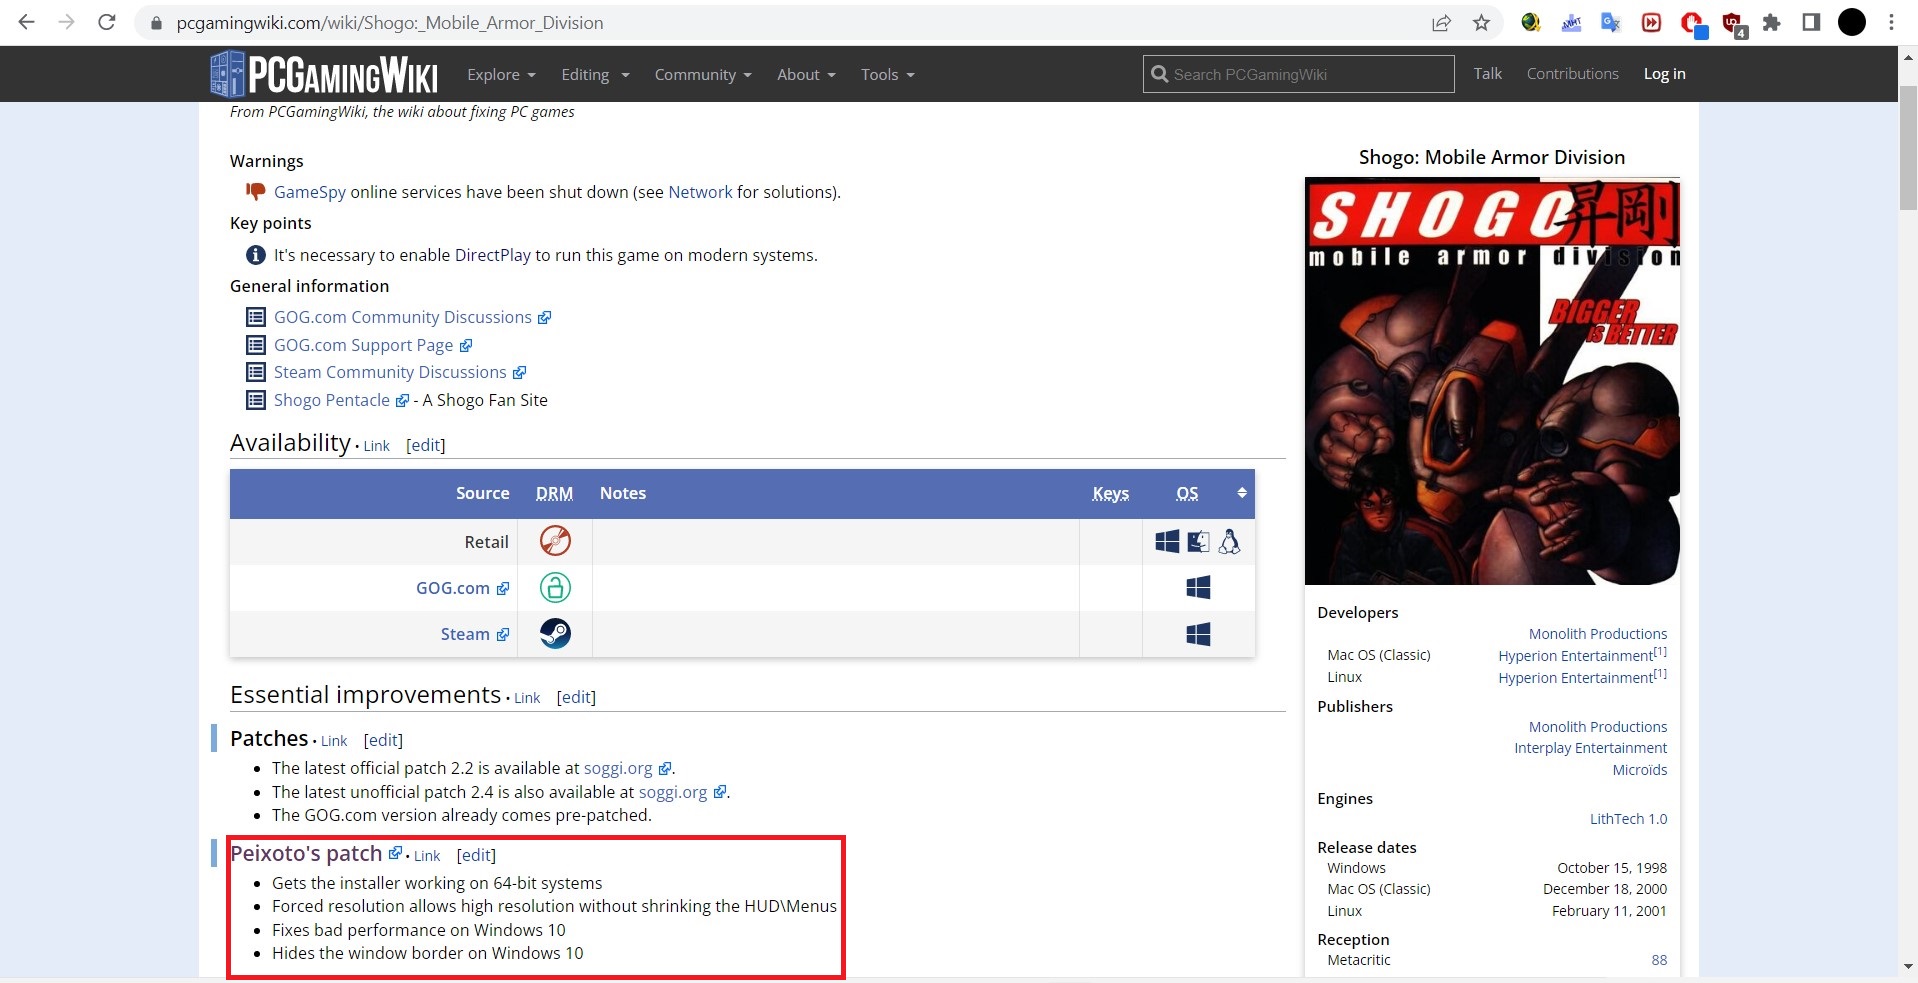The image size is (1918, 983).
Task: Sort the table by OS column
Action: pyautogui.click(x=1187, y=493)
